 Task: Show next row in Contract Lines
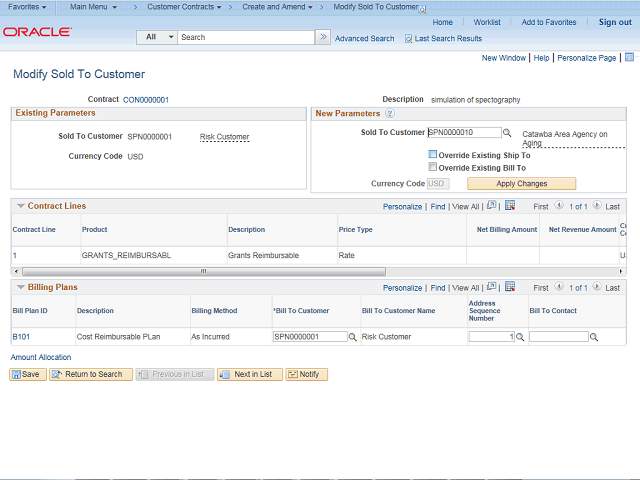point(597,205)
